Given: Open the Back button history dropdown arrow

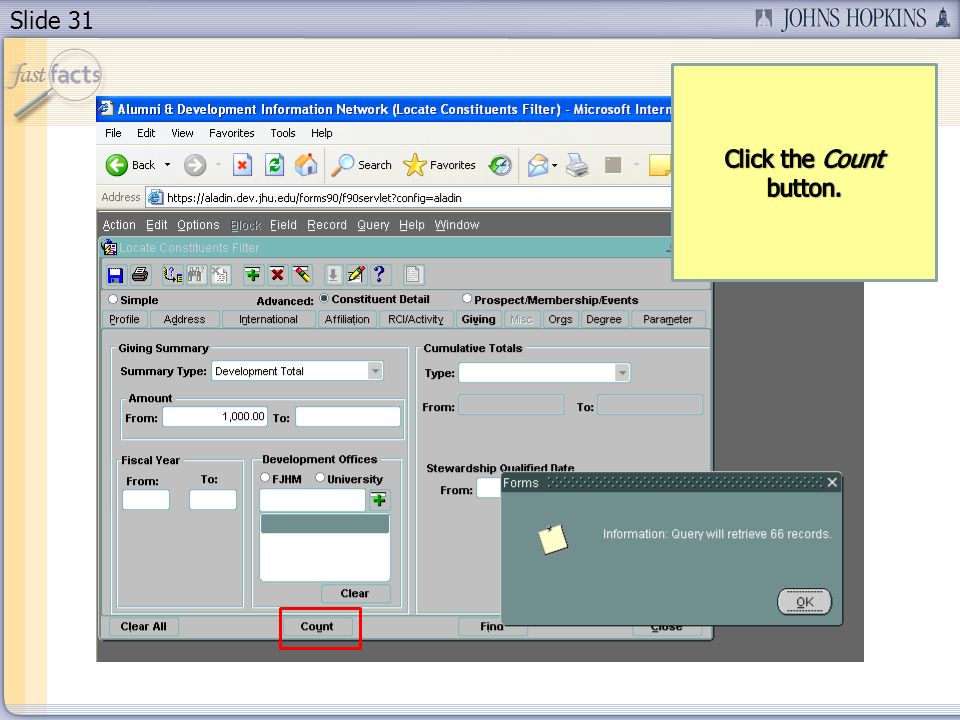Looking at the screenshot, I should click(167, 165).
